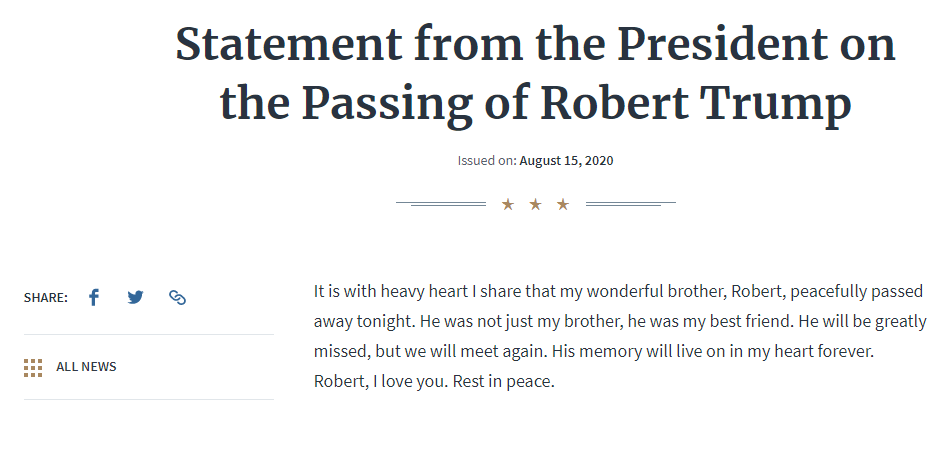This screenshot has height=471, width=945.
Task: Copy the page link using chain icon
Action: pyautogui.click(x=178, y=297)
